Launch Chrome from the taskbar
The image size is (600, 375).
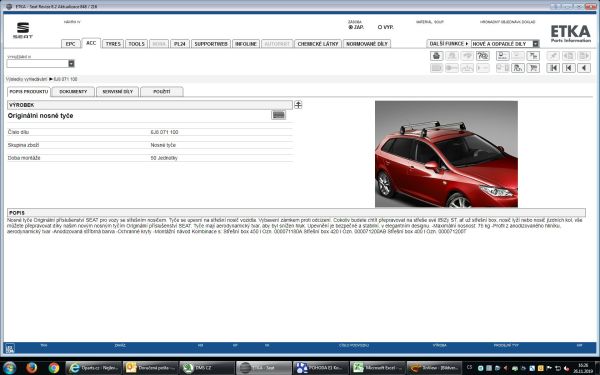(x=54, y=368)
